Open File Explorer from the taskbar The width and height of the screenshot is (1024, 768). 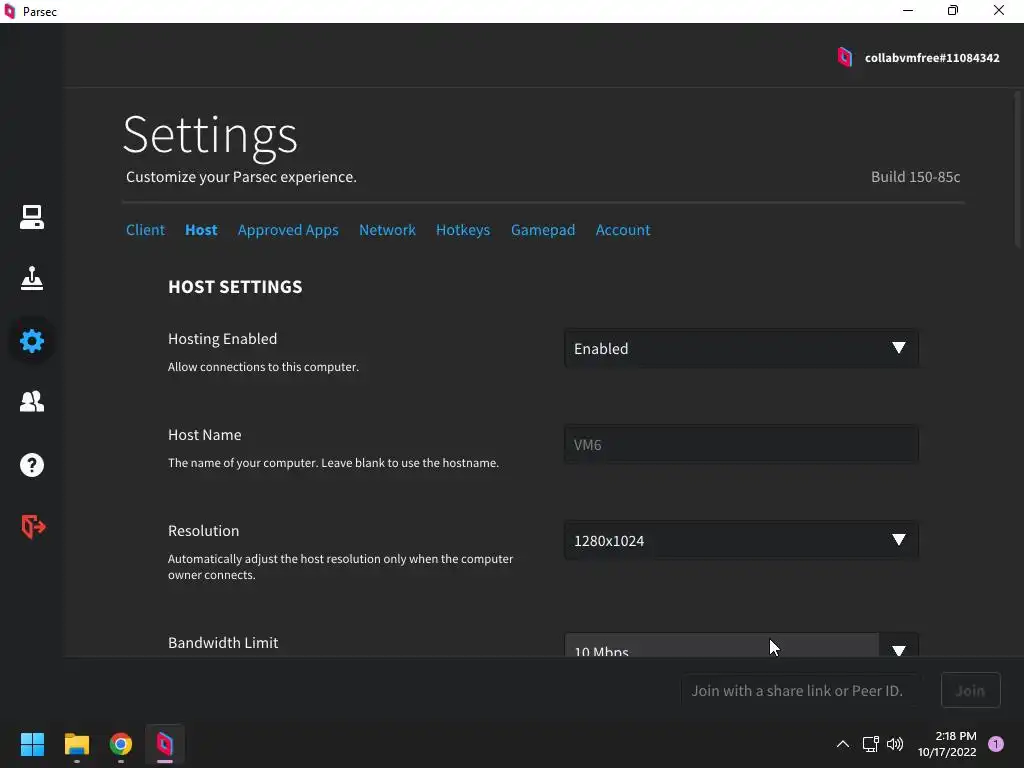click(77, 744)
